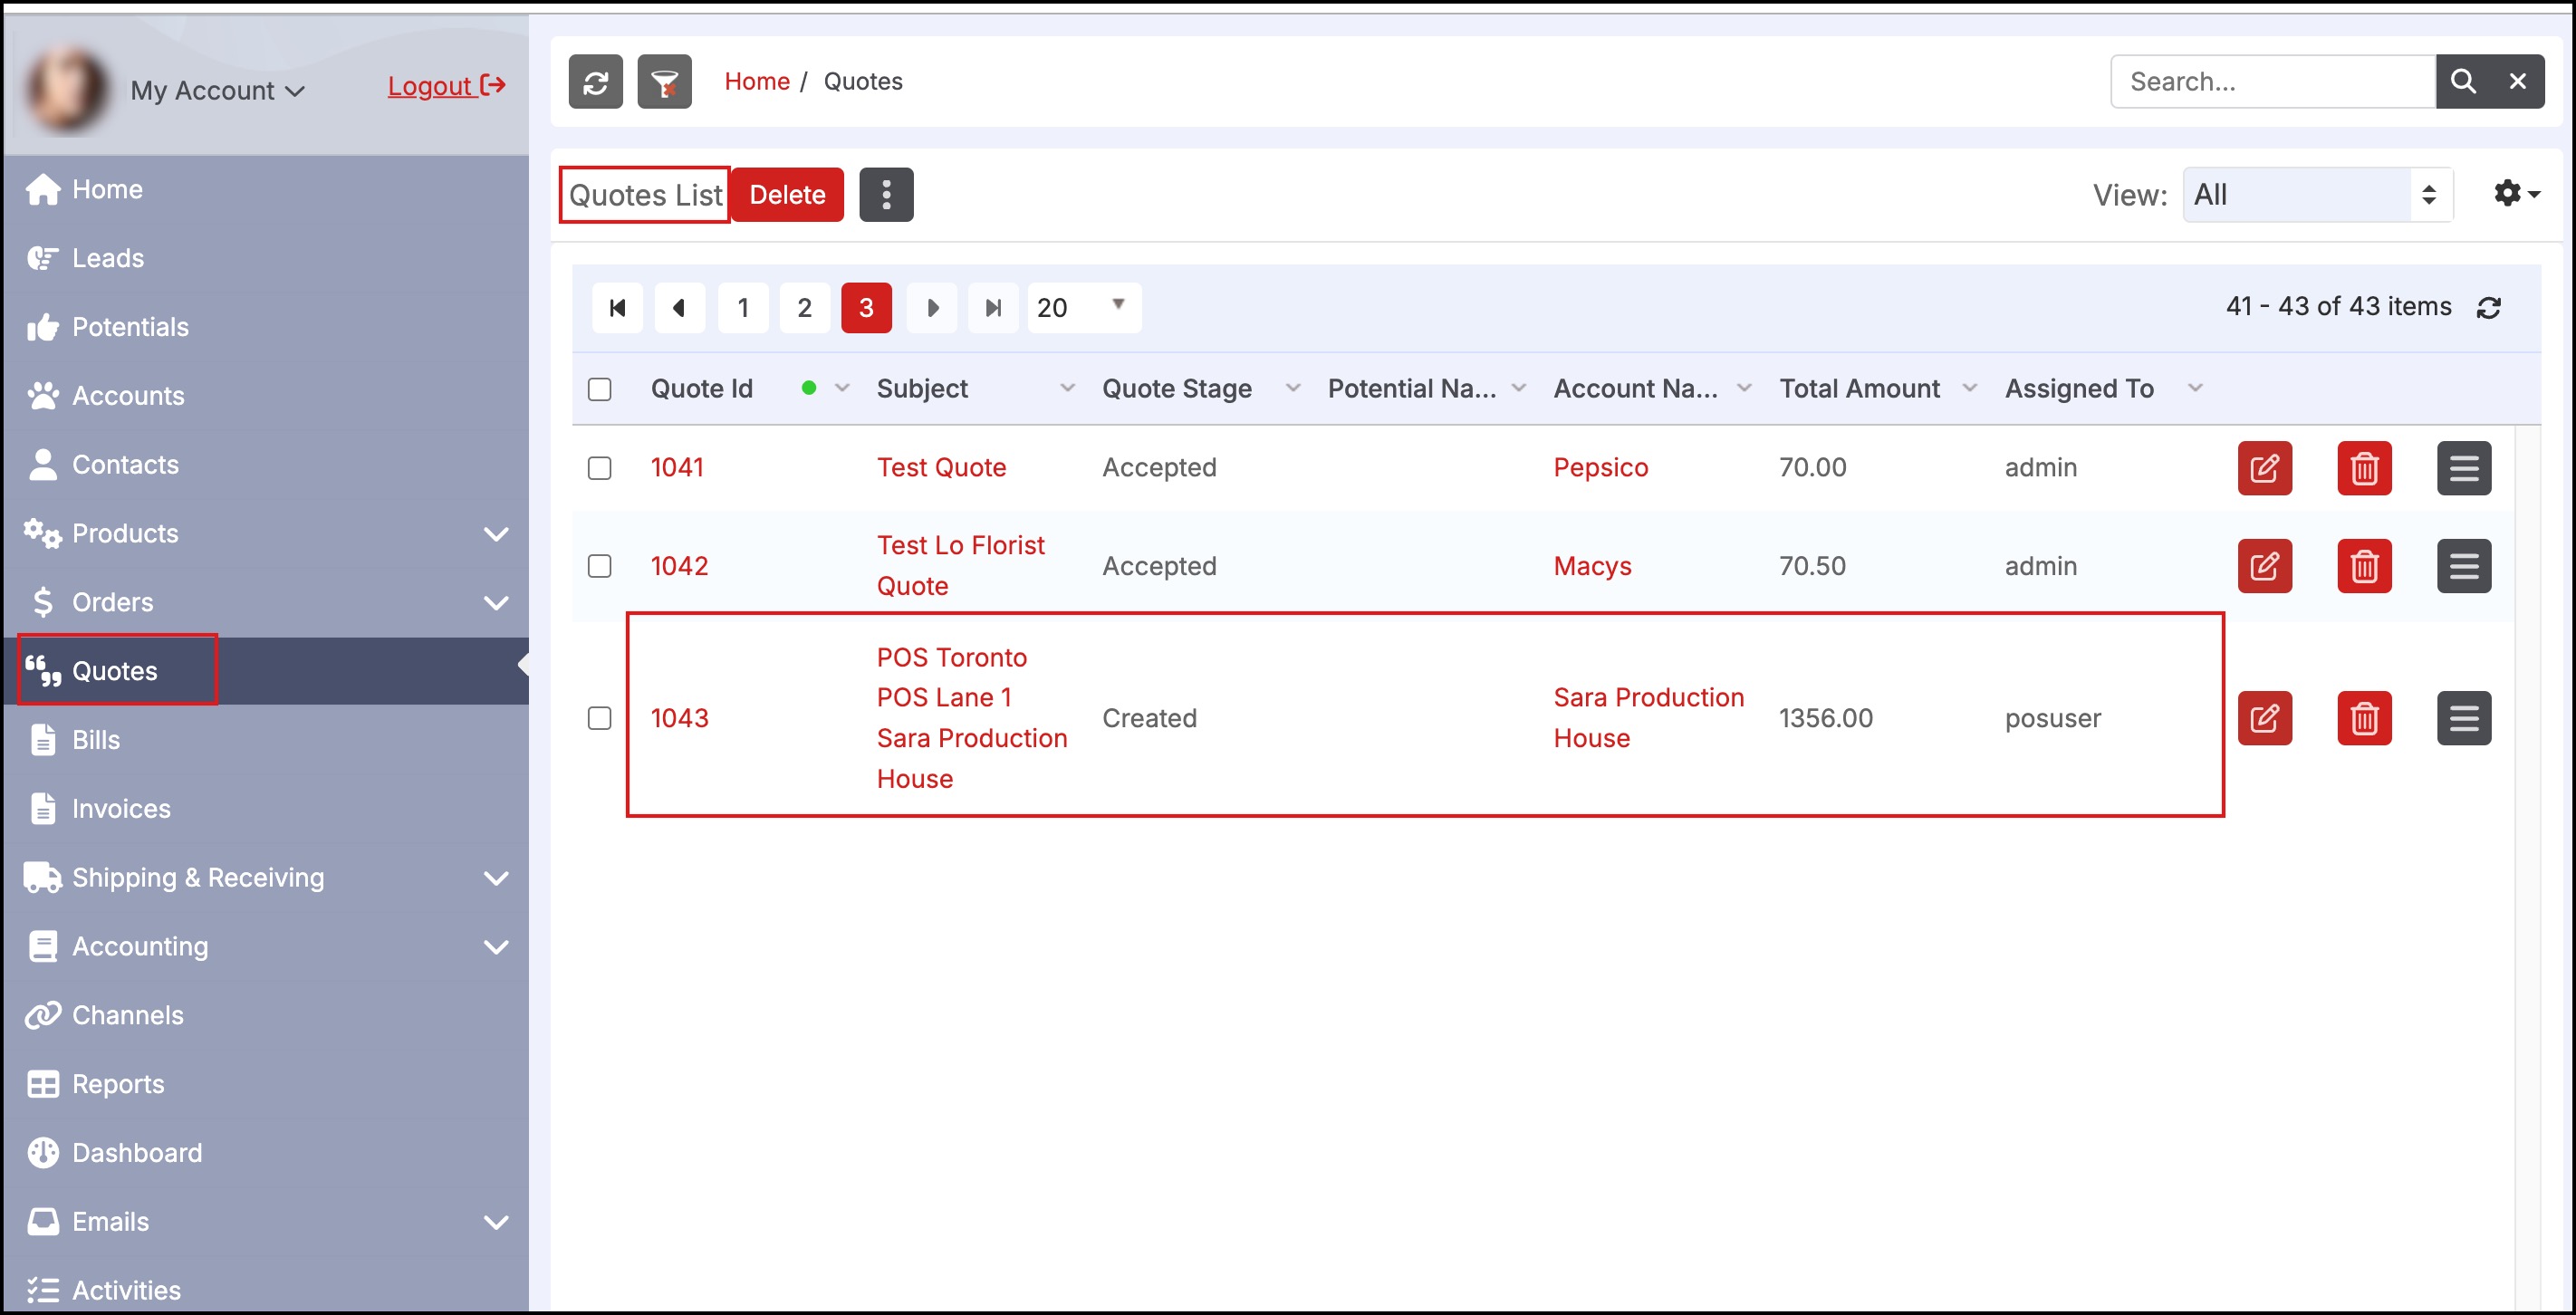
Task: Select the checkbox for quote 1041
Action: click(x=599, y=468)
